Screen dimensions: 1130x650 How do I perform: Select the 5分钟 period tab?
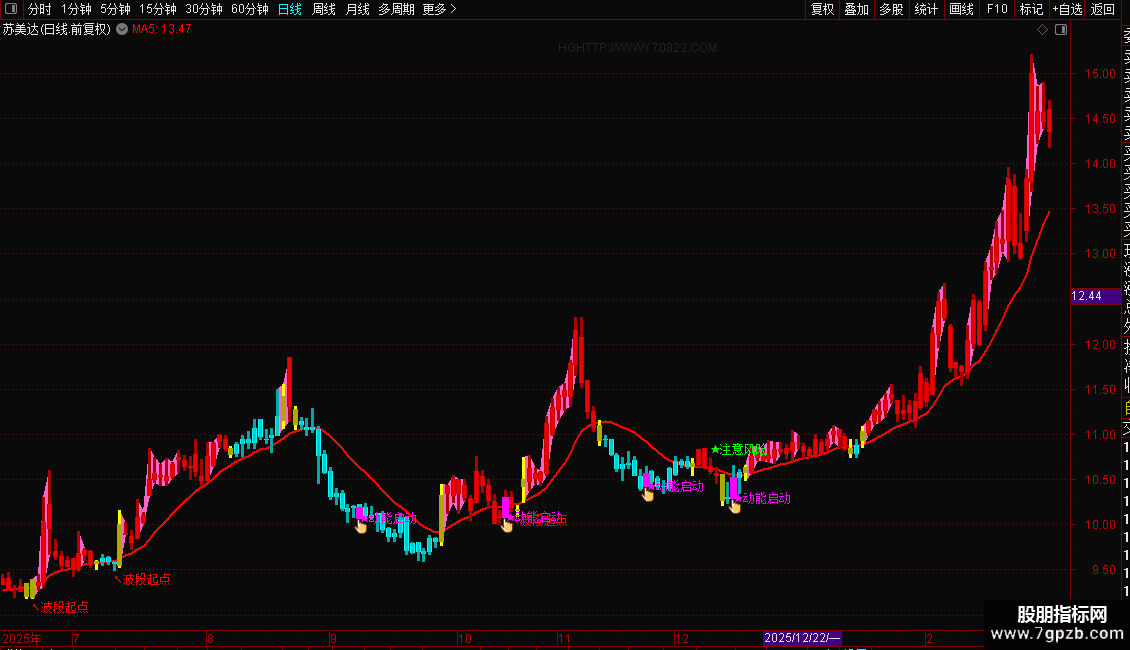coord(115,9)
